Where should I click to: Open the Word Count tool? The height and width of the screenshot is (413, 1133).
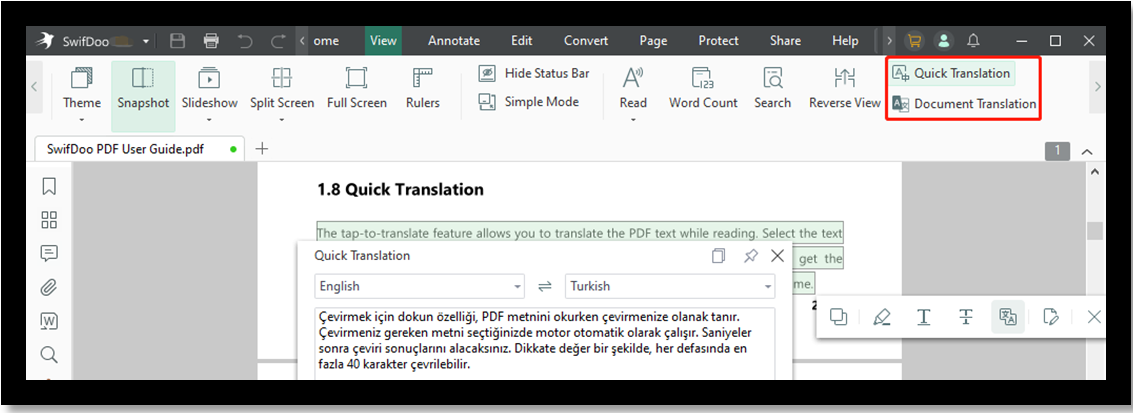click(x=703, y=87)
